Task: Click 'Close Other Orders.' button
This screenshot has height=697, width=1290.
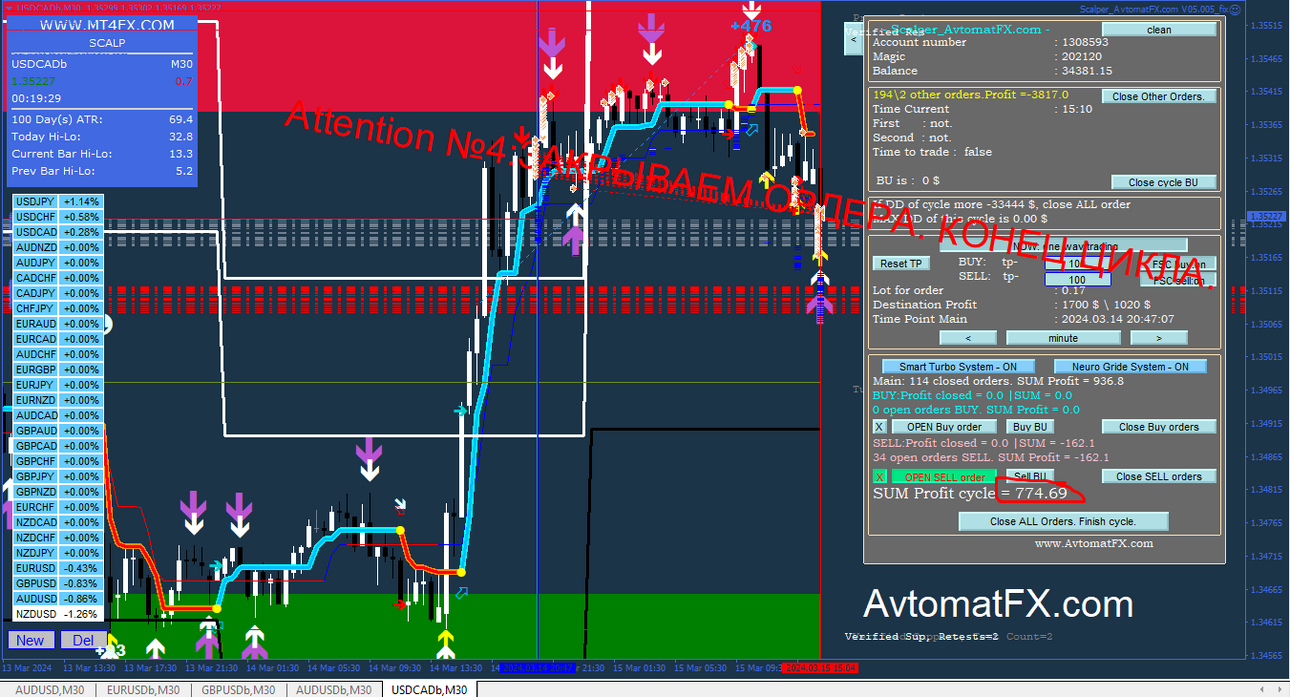Action: pos(1159,97)
